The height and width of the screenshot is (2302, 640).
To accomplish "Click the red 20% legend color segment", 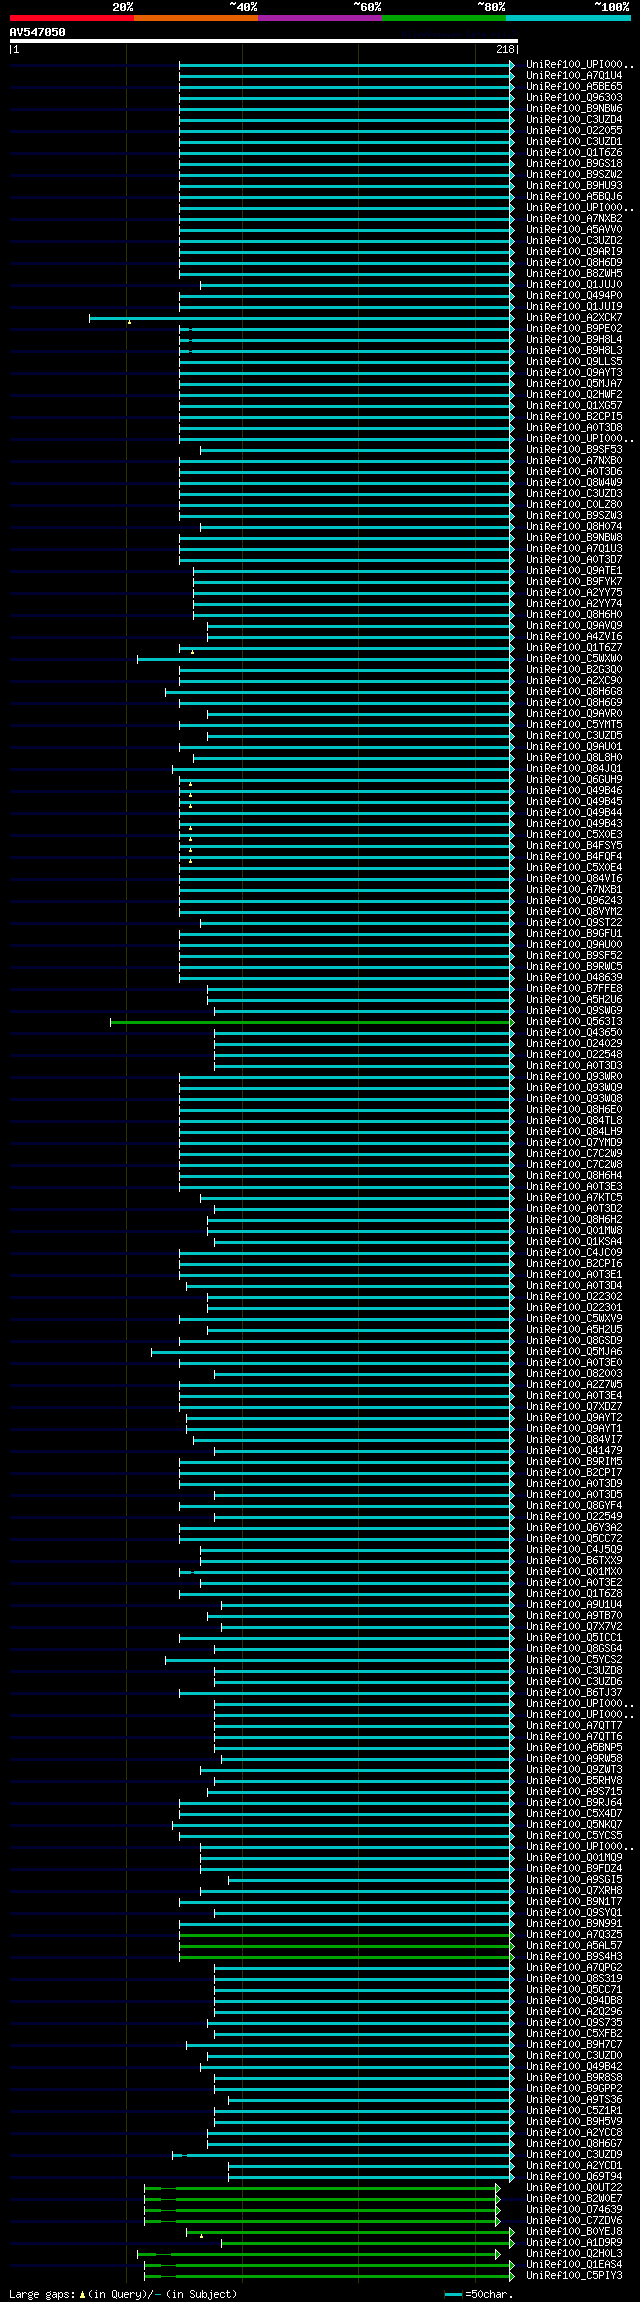I will (72, 18).
